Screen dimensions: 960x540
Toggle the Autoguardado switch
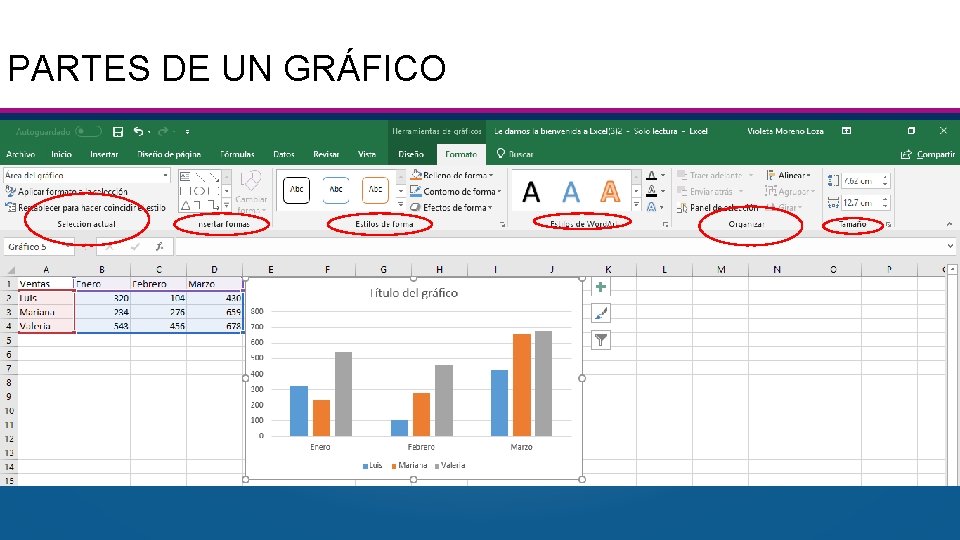pyautogui.click(x=88, y=132)
